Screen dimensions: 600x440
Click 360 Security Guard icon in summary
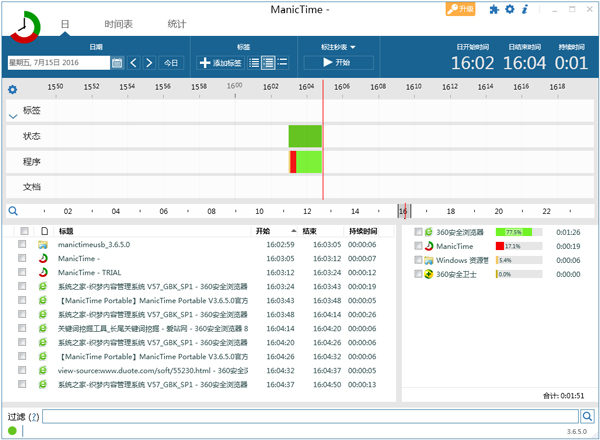429,274
